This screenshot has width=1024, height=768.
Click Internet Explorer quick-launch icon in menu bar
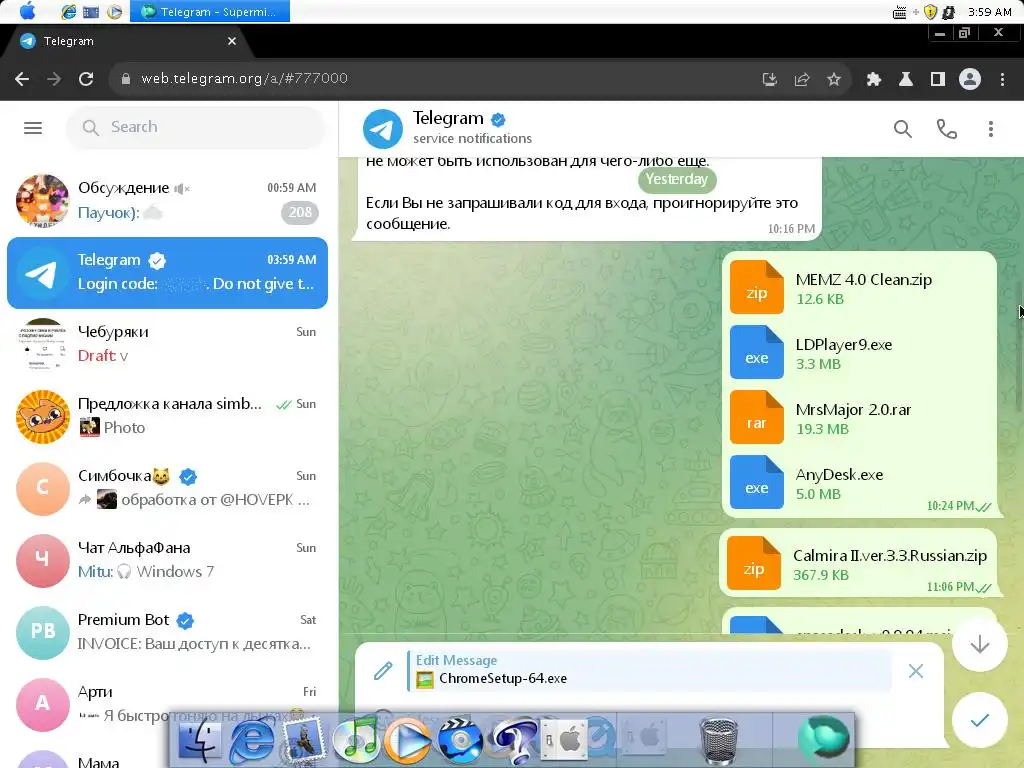pyautogui.click(x=69, y=11)
